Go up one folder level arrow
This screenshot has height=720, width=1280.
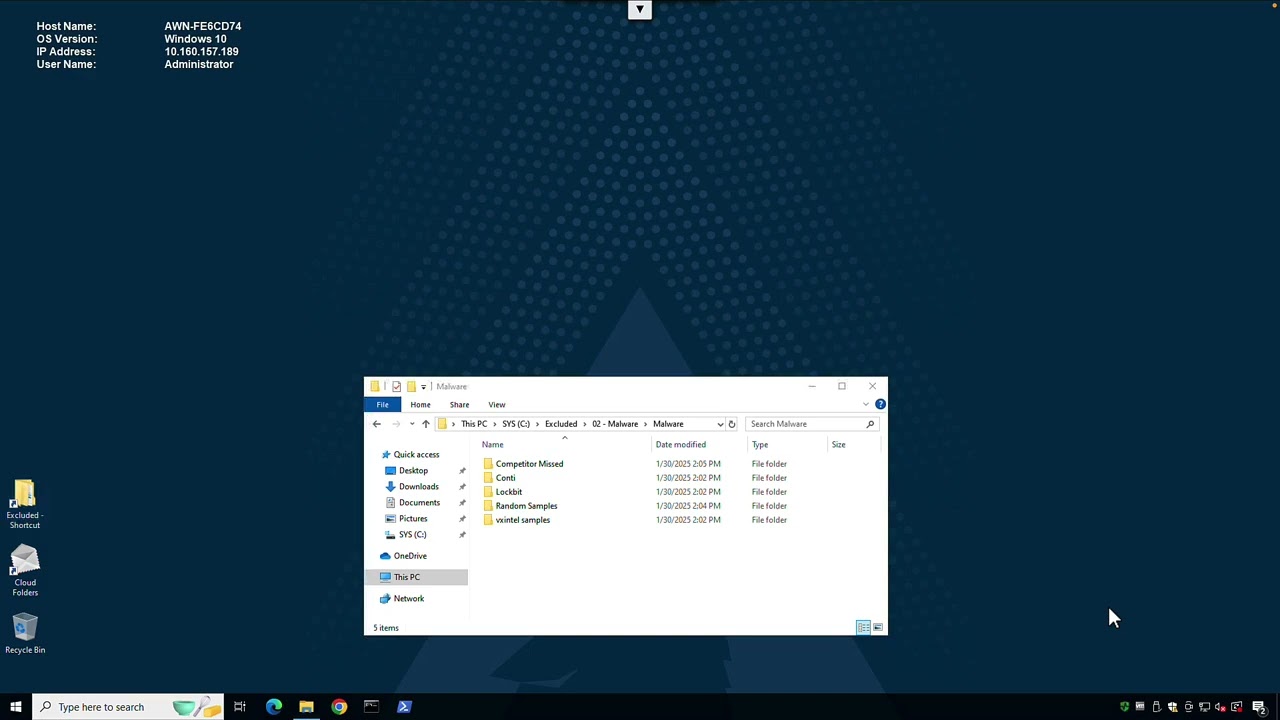click(x=425, y=424)
